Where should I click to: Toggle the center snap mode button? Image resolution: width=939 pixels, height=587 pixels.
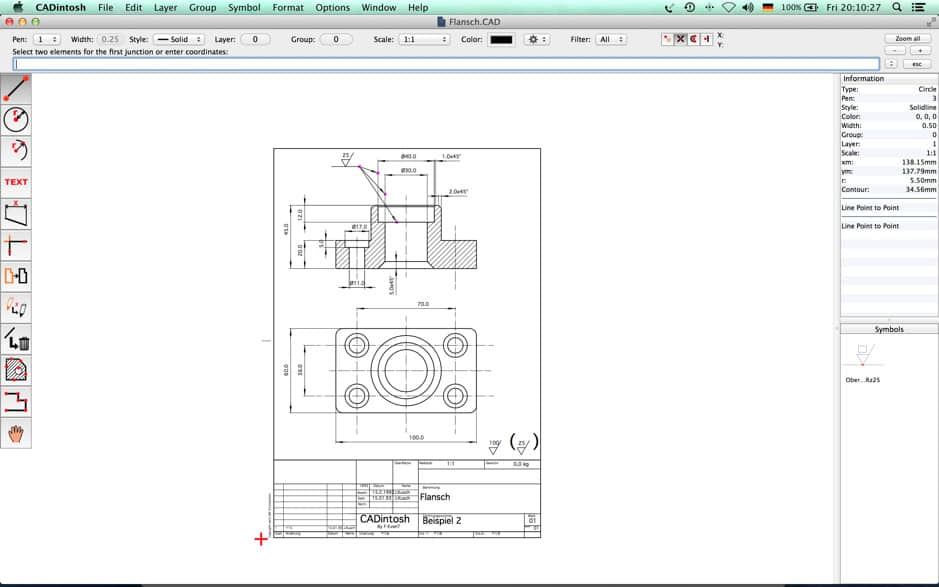point(693,39)
